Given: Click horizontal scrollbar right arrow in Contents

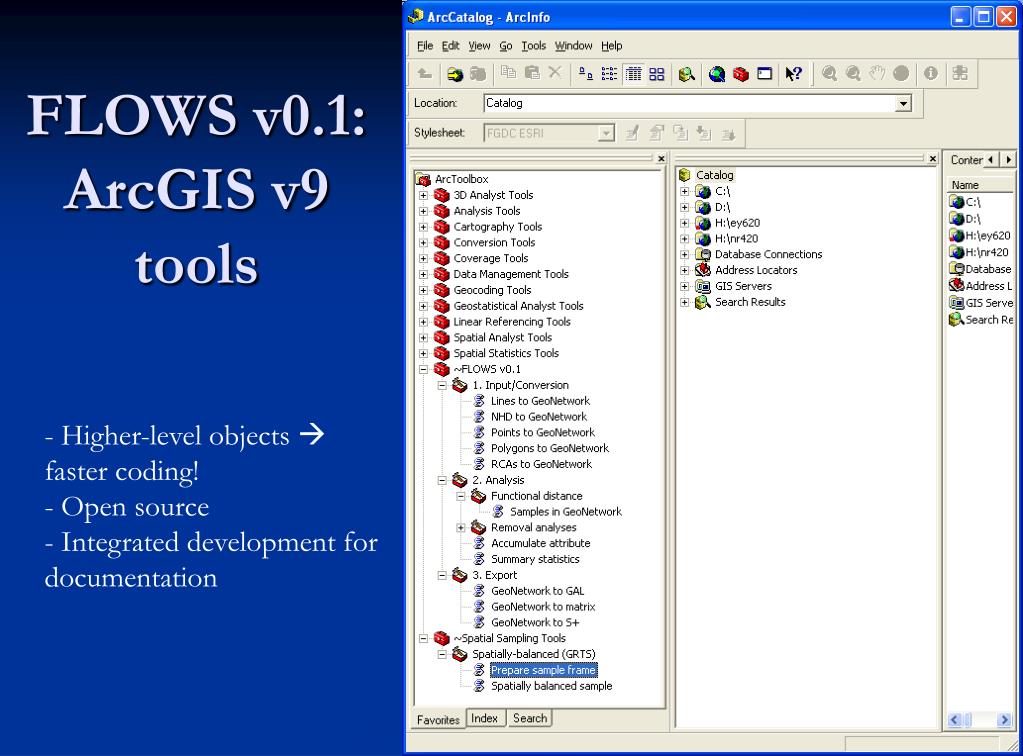Looking at the screenshot, I should click(x=1003, y=719).
